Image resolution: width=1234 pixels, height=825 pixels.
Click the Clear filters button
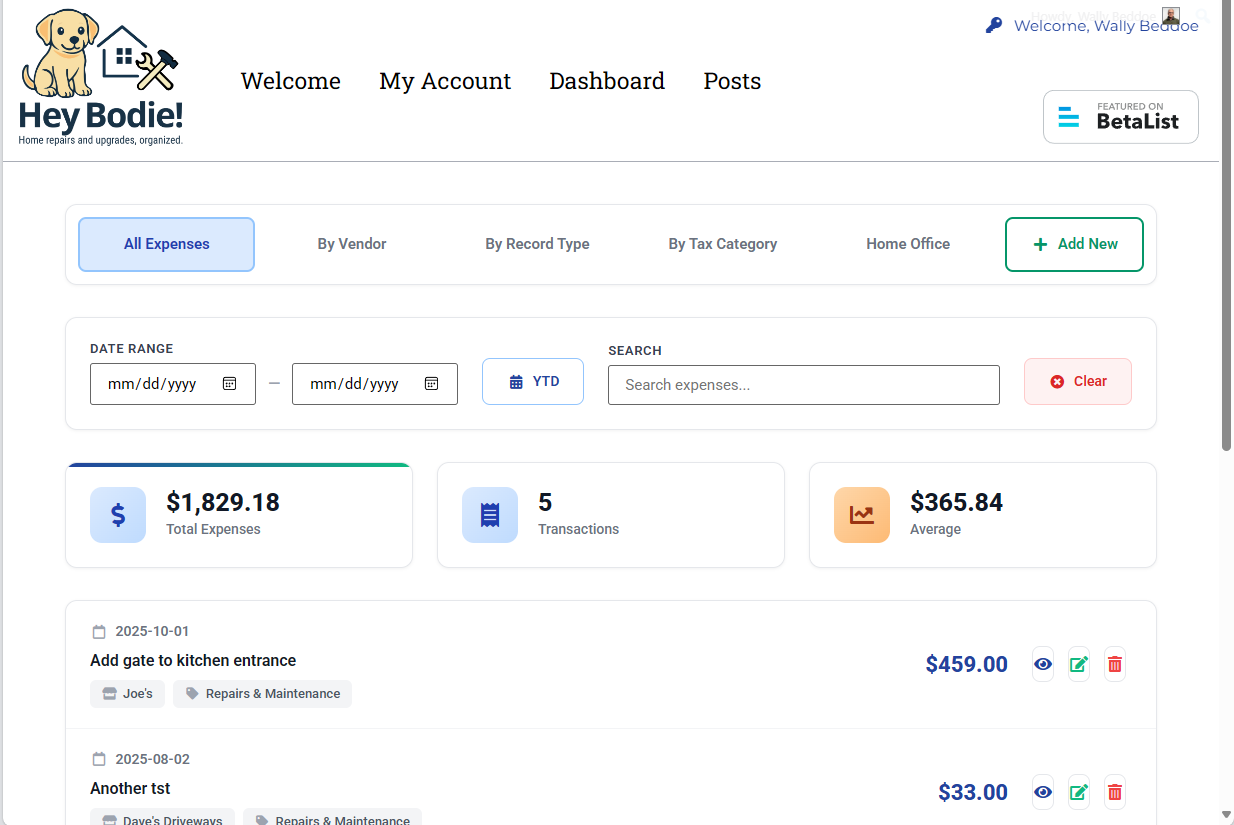click(1078, 382)
